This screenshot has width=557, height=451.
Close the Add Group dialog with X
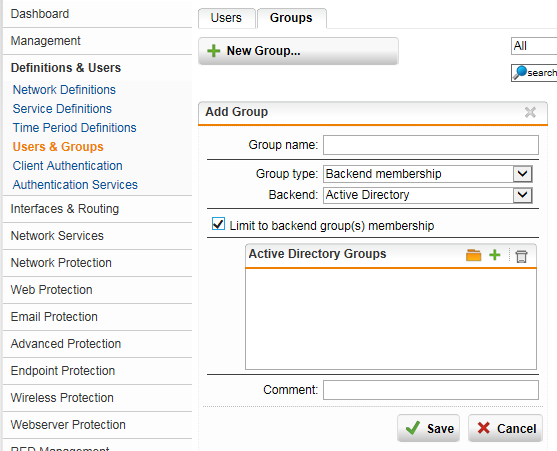point(530,112)
